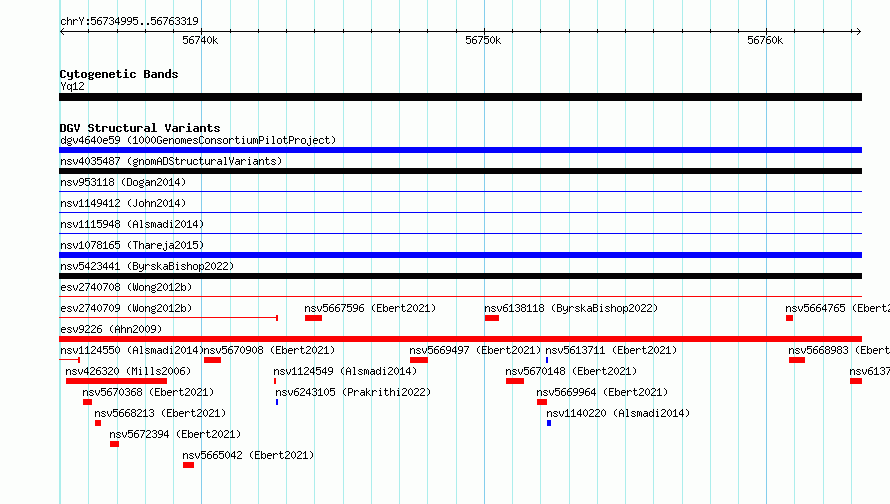Click the nsv6138118 (ByrskaBishop2022) label

[571, 308]
